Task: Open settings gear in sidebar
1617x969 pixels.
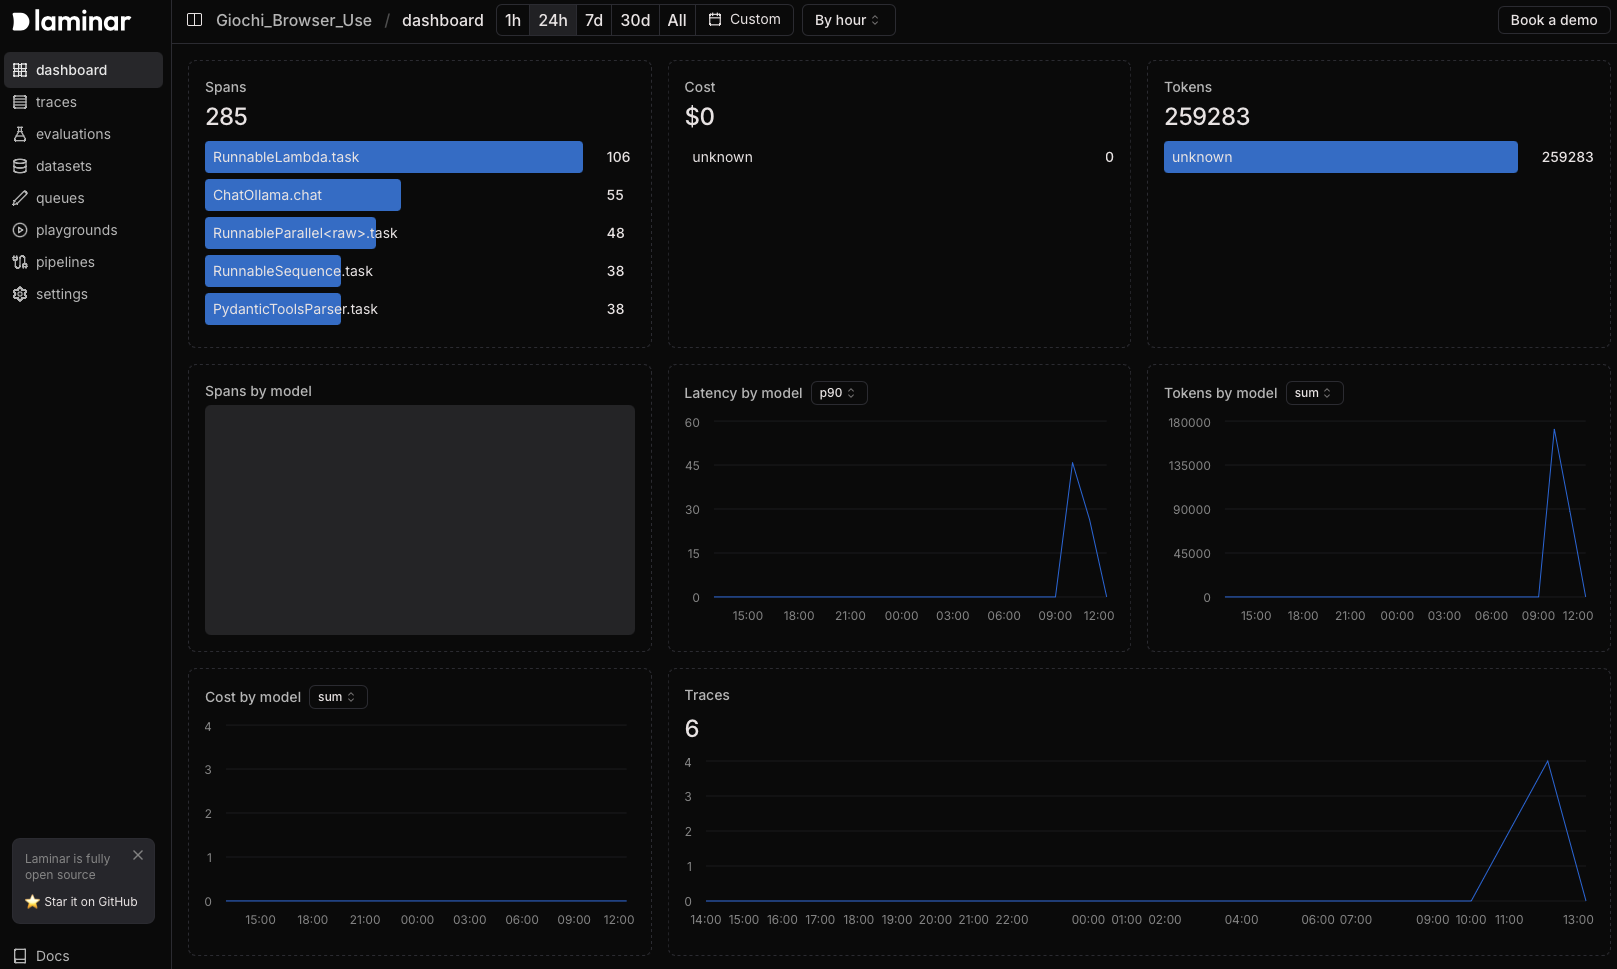Action: click(x=20, y=294)
